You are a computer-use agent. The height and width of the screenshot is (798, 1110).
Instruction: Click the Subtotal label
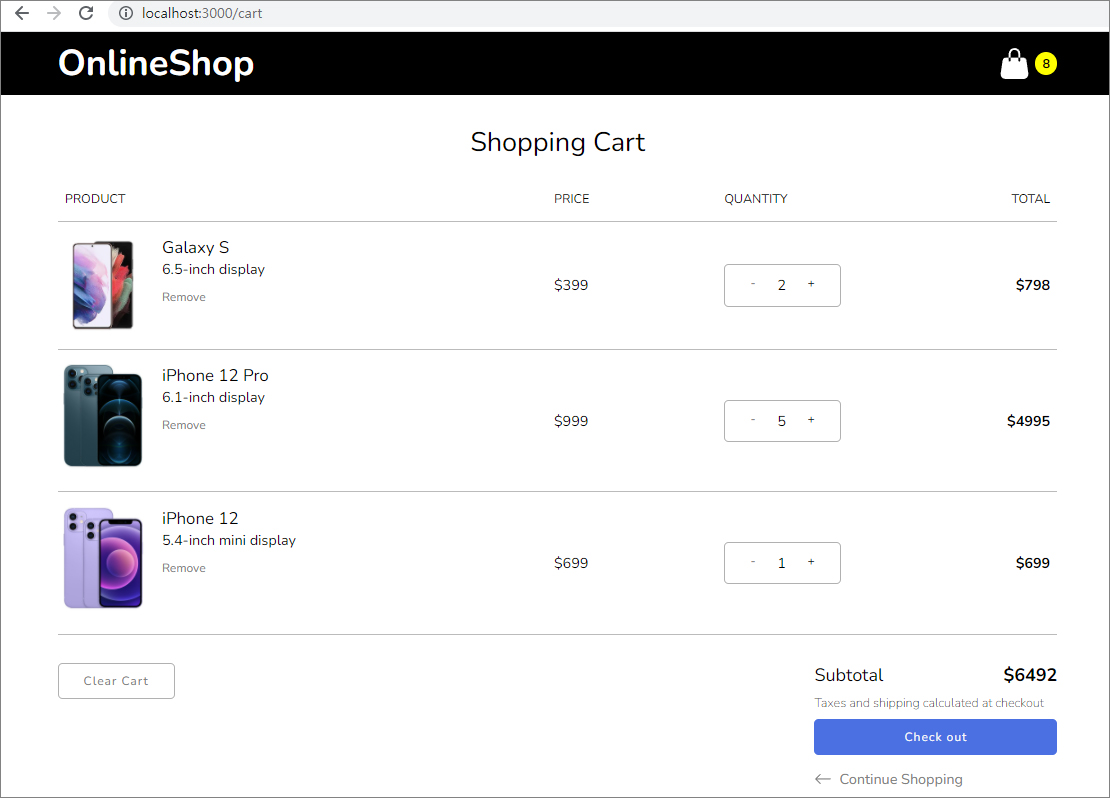pos(849,675)
